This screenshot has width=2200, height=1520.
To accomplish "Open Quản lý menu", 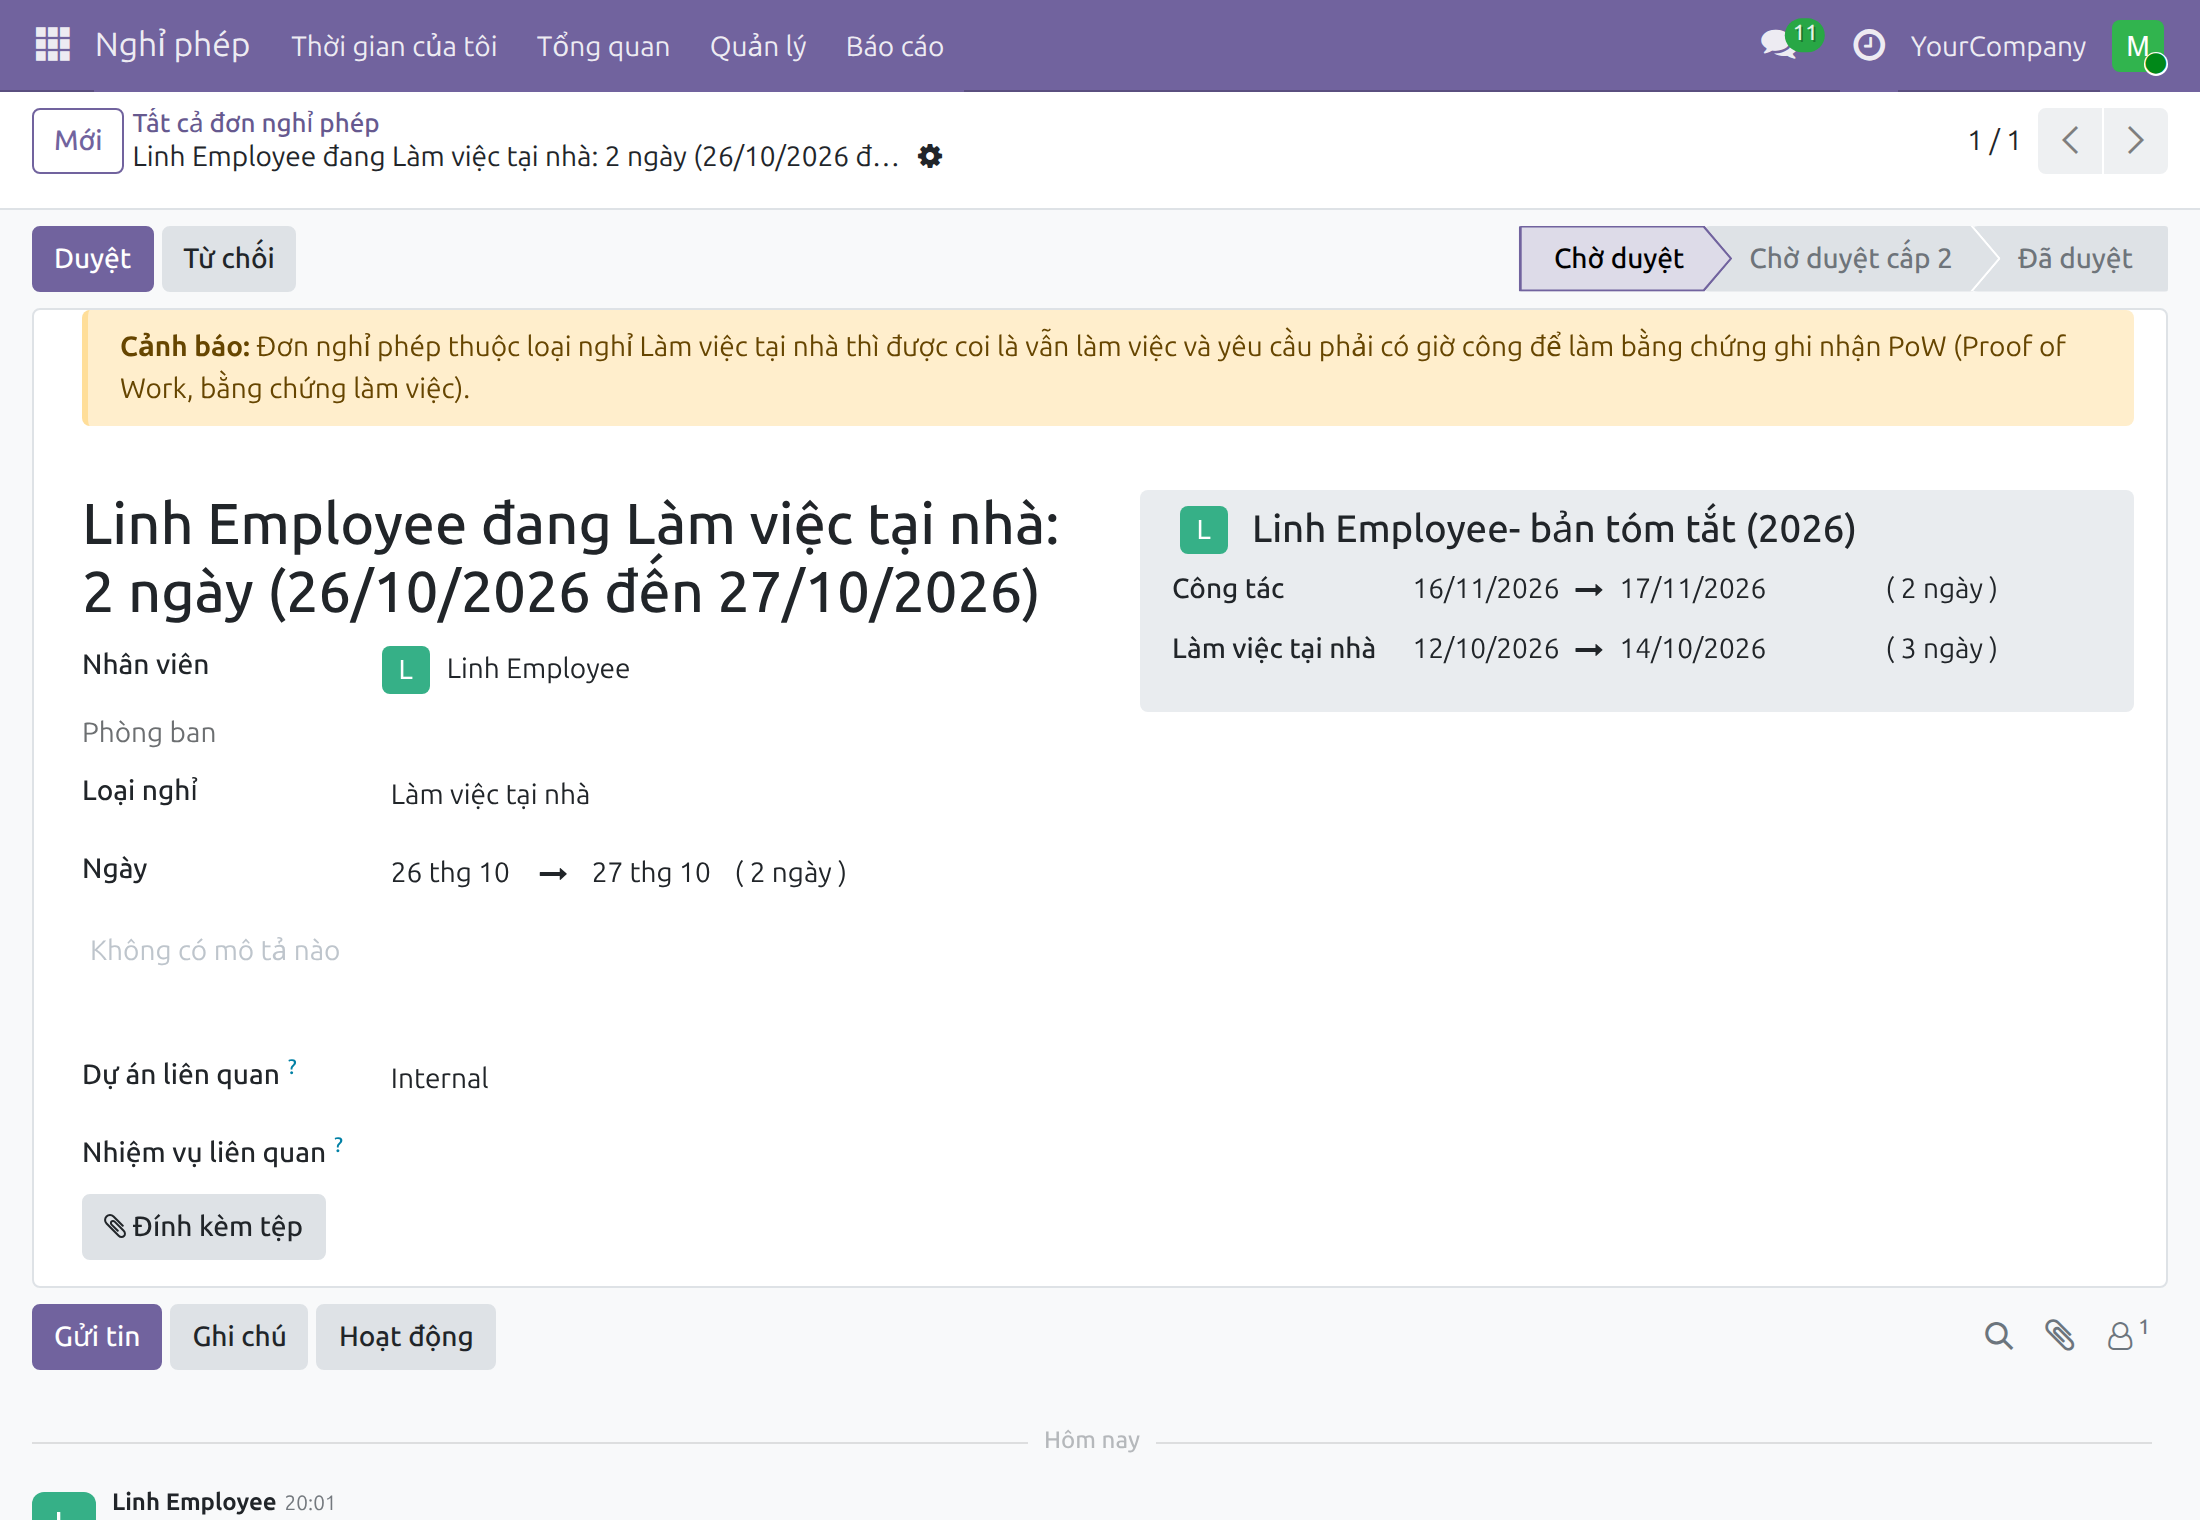I will click(758, 46).
